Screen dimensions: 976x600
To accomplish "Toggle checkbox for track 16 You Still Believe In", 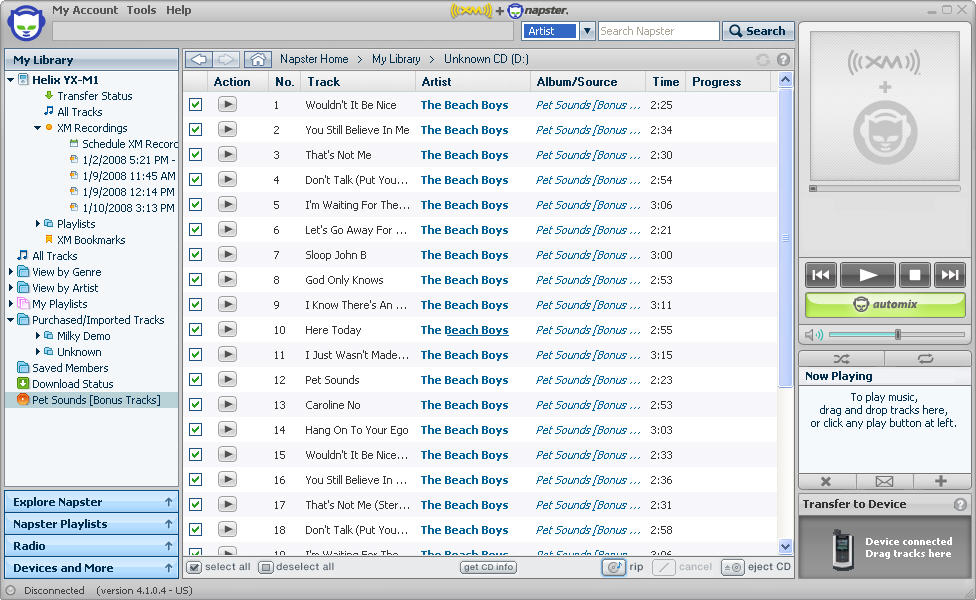I will pos(195,479).
